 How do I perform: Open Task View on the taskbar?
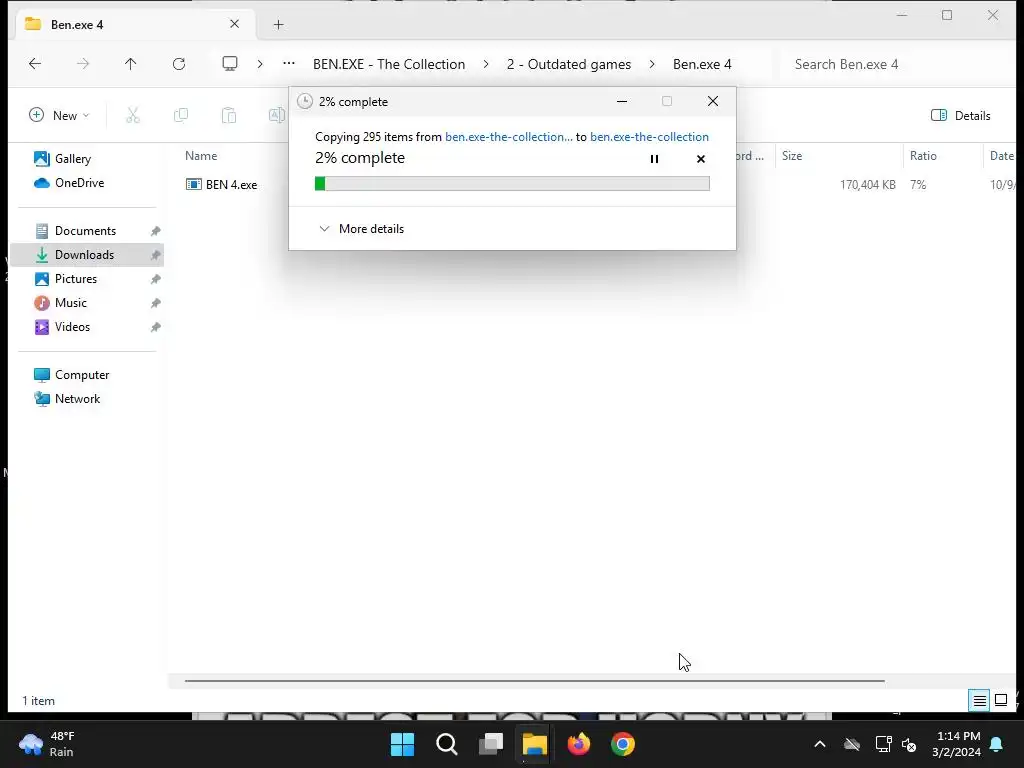coord(490,744)
